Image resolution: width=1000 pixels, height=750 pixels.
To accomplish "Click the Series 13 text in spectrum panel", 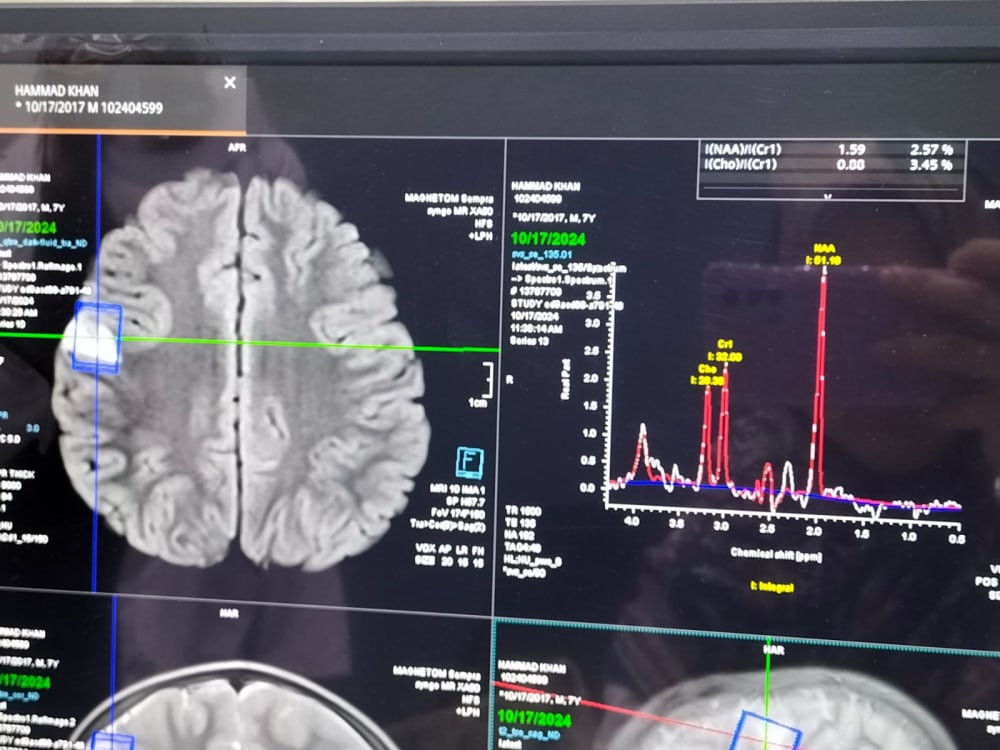I will pyautogui.click(x=529, y=341).
